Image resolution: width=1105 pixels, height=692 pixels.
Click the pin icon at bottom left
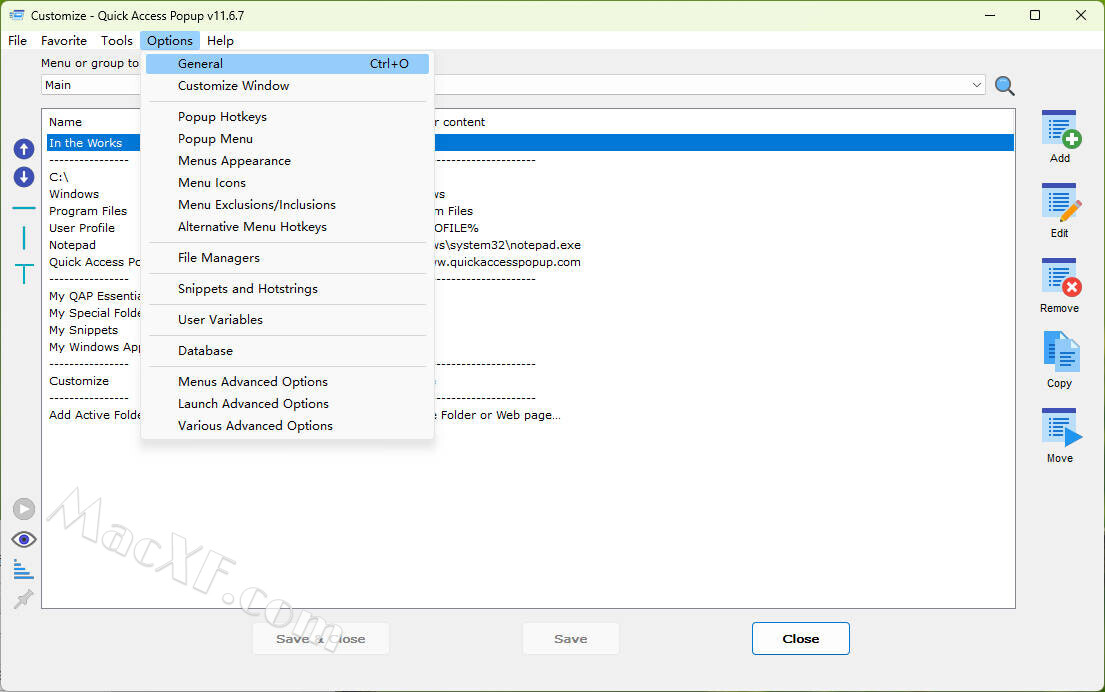(x=24, y=599)
